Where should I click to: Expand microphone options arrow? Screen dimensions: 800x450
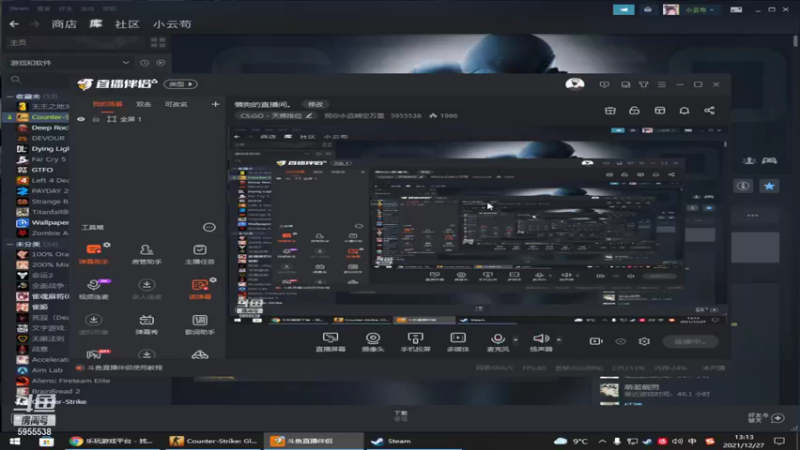(515, 339)
